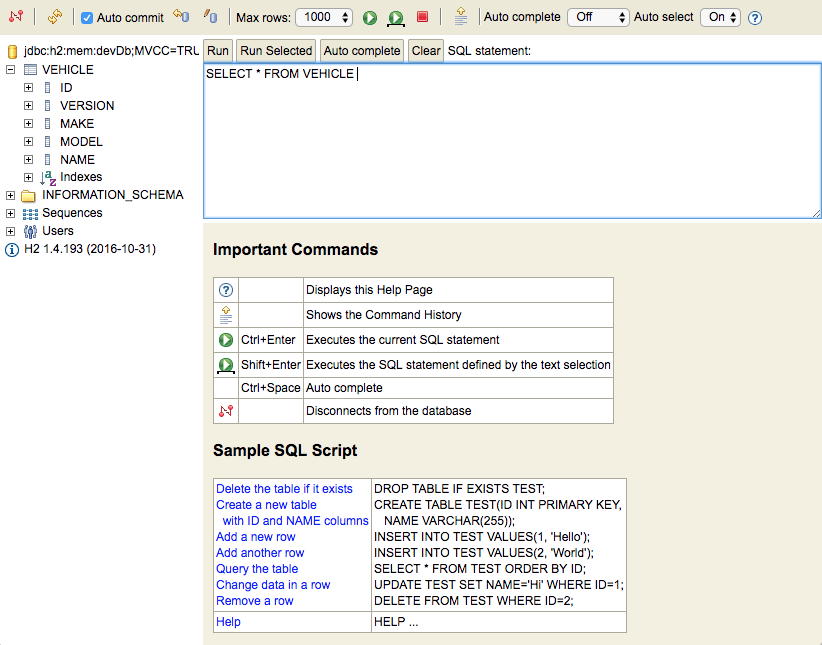Click the Help link in the sample script
The height and width of the screenshot is (645, 822).
point(228,622)
